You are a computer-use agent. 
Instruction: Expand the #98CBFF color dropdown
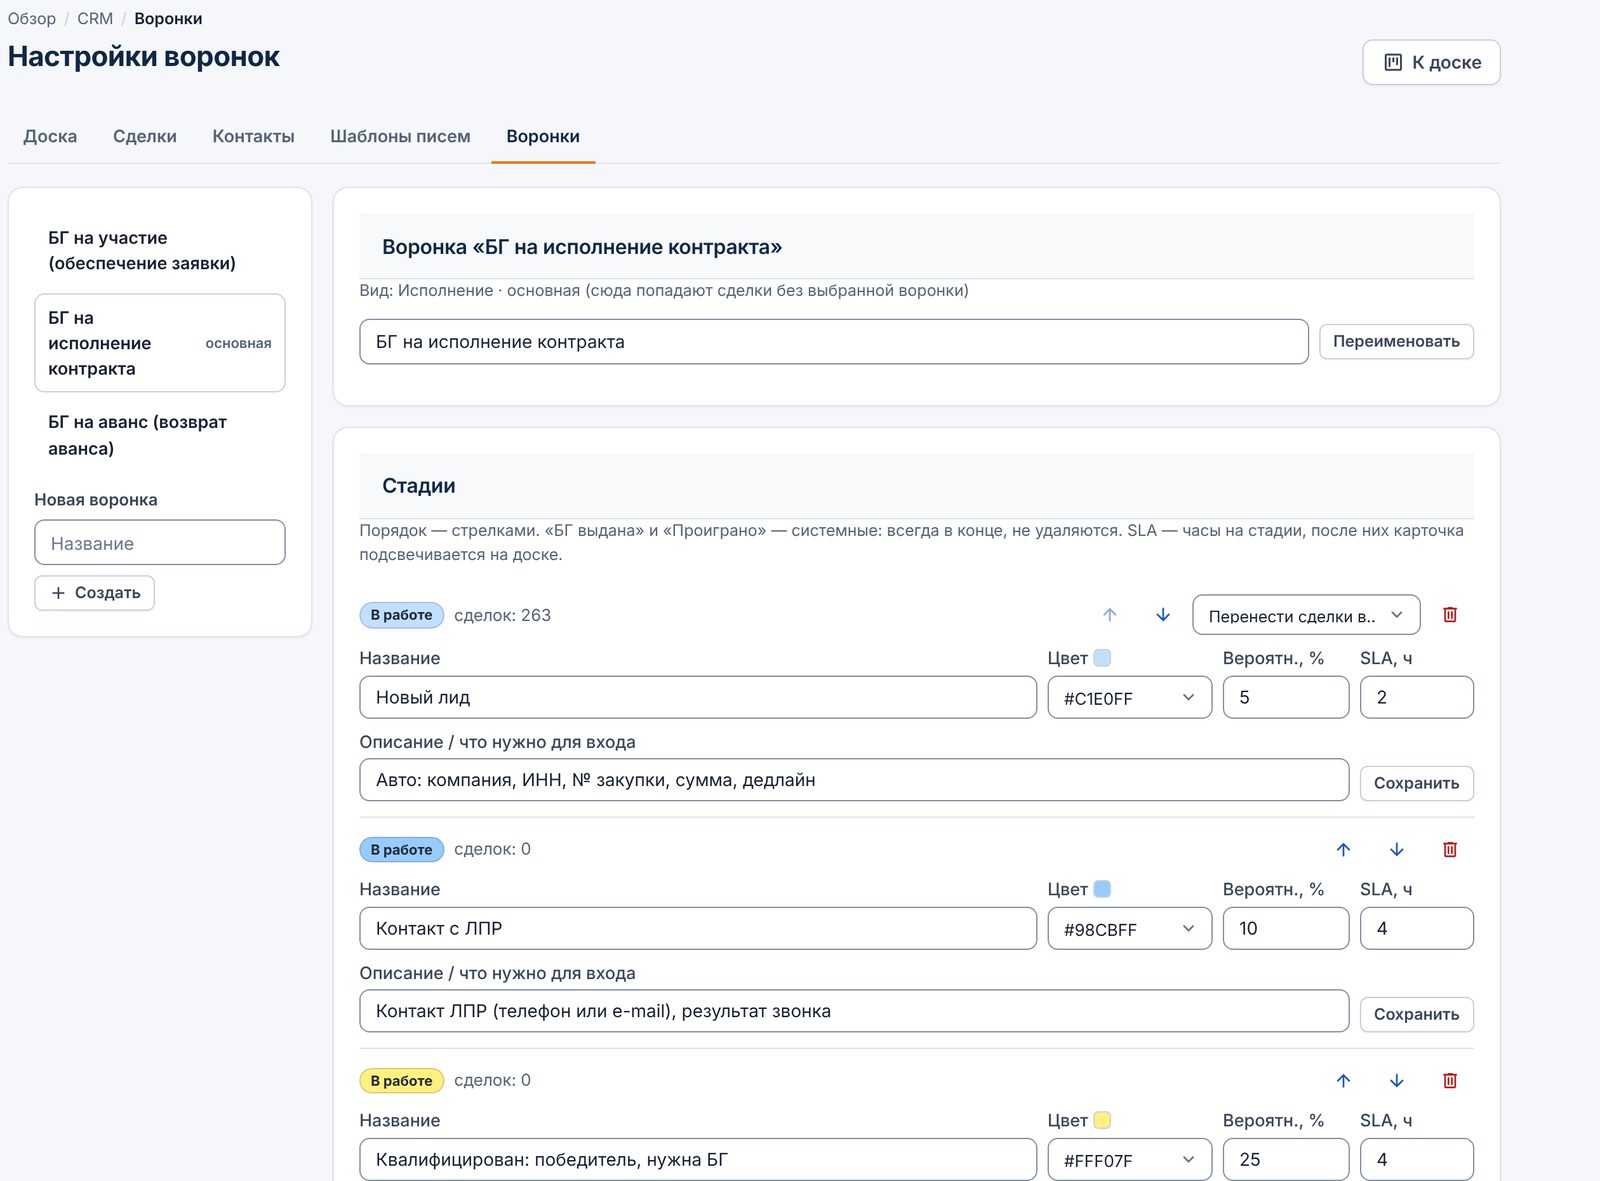[1129, 929]
